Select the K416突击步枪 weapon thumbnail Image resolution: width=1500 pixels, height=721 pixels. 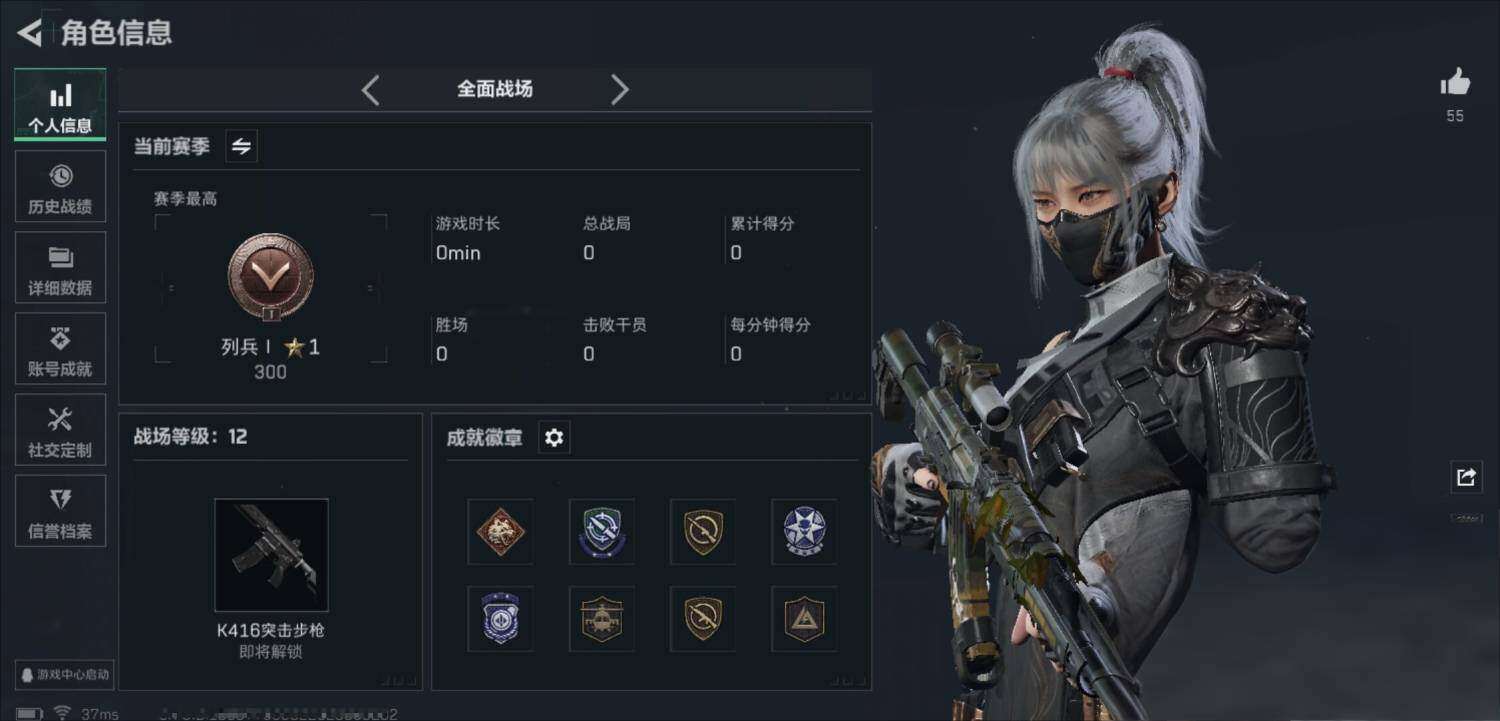tap(271, 555)
